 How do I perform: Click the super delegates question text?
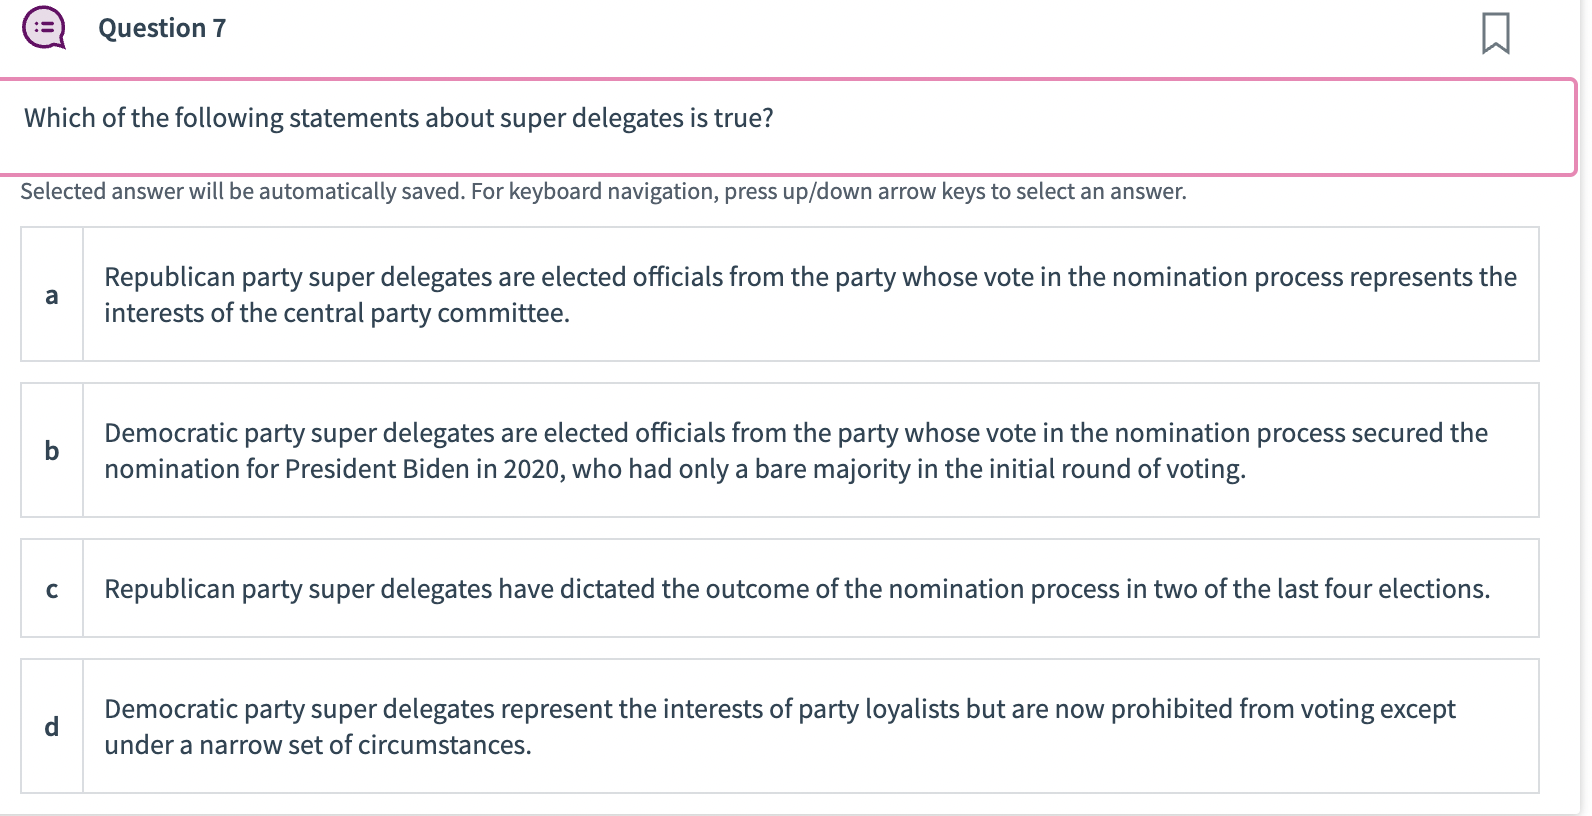(399, 118)
